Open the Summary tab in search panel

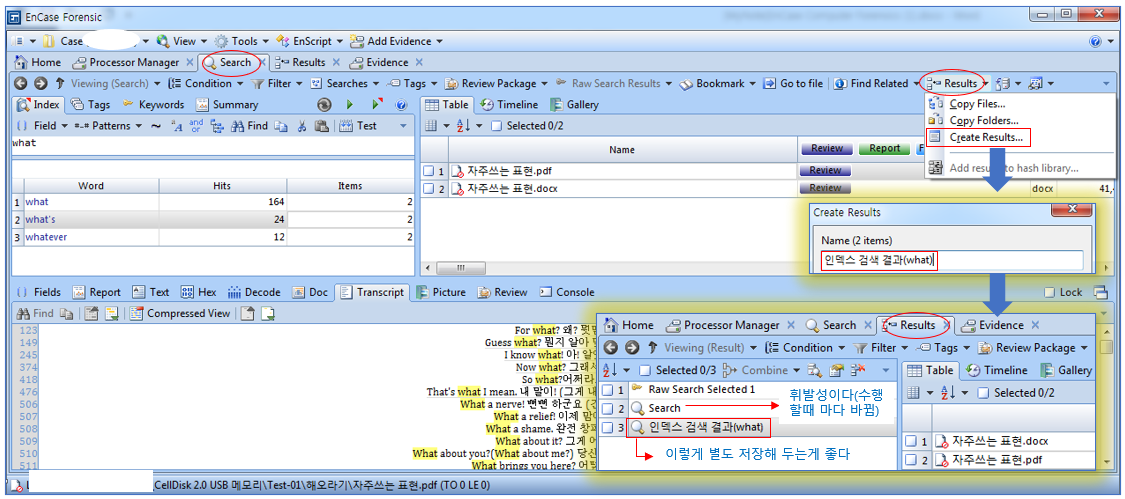coord(227,105)
